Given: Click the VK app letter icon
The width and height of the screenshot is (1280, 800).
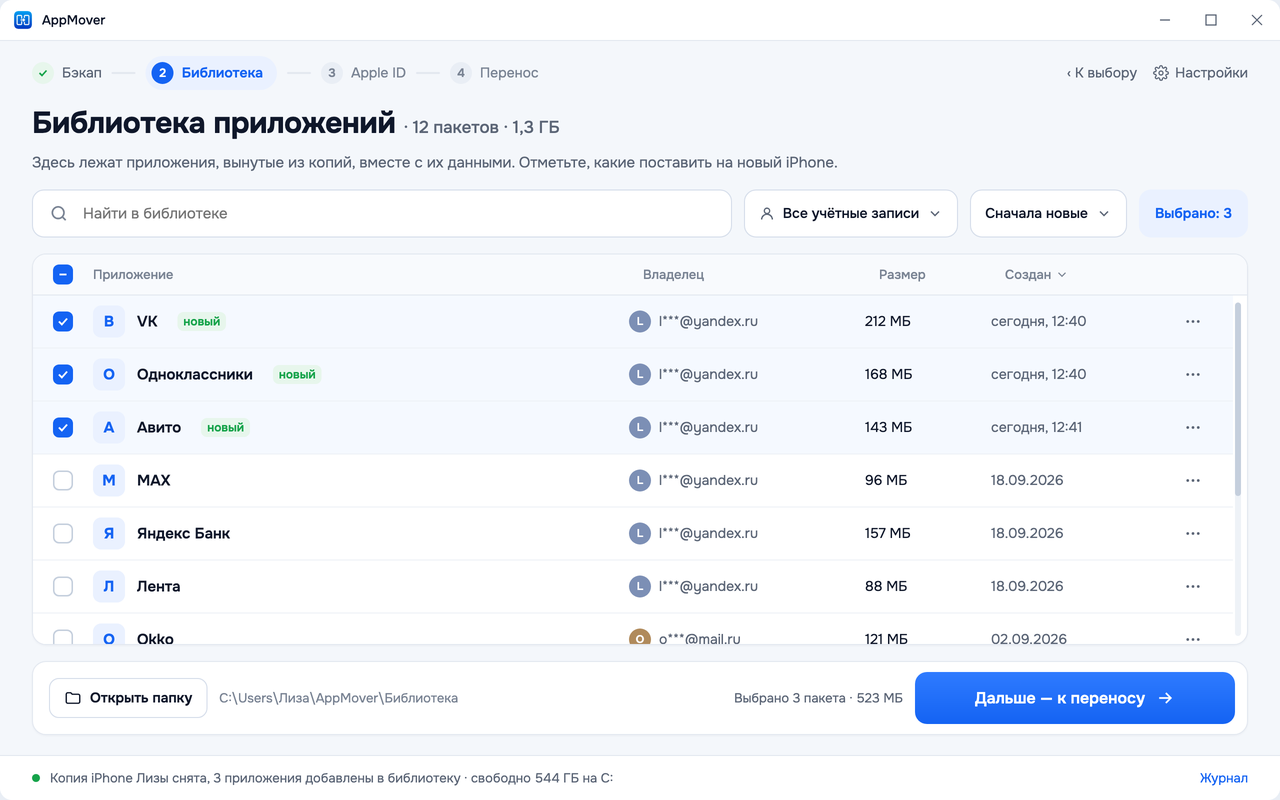Looking at the screenshot, I should point(109,322).
